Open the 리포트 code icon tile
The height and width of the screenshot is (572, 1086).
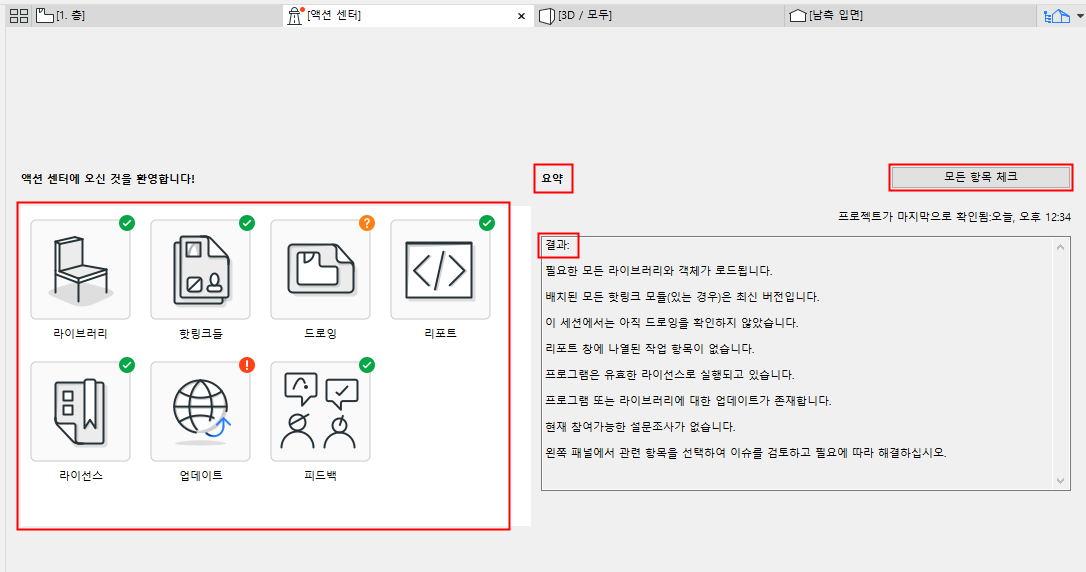coord(440,269)
